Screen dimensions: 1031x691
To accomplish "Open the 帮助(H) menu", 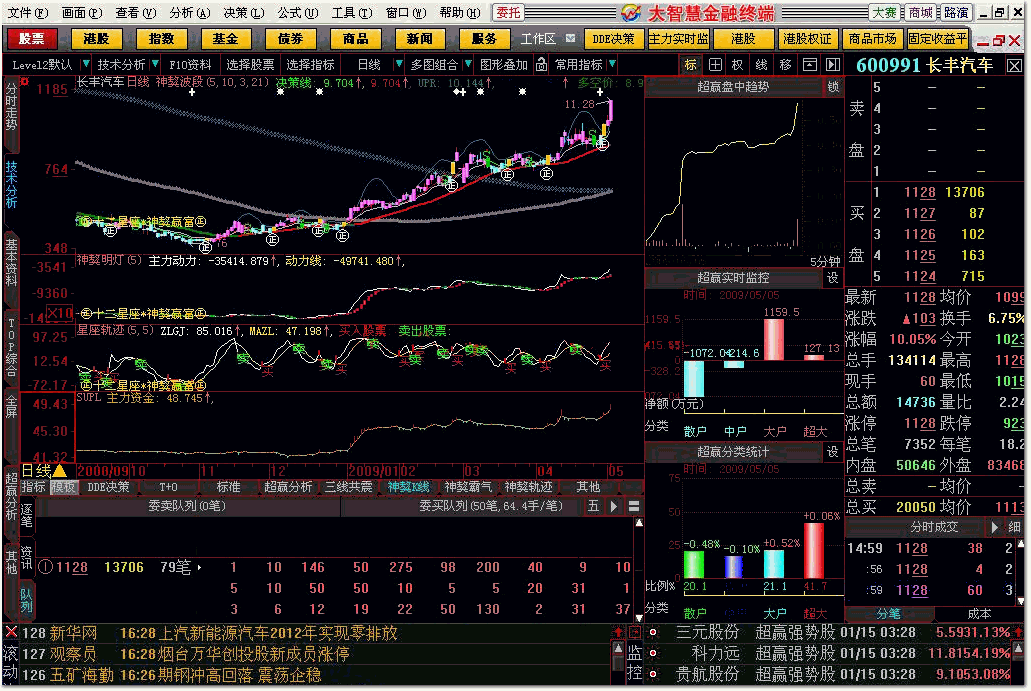I will click(460, 12).
